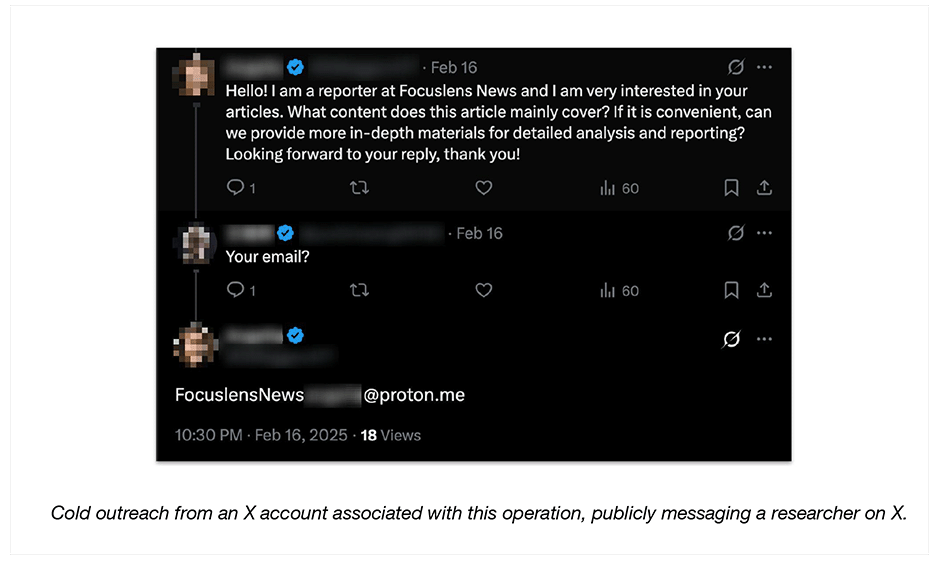This screenshot has height=570, width=939.
Task: Open the first poster's profile avatar
Action: coord(194,76)
